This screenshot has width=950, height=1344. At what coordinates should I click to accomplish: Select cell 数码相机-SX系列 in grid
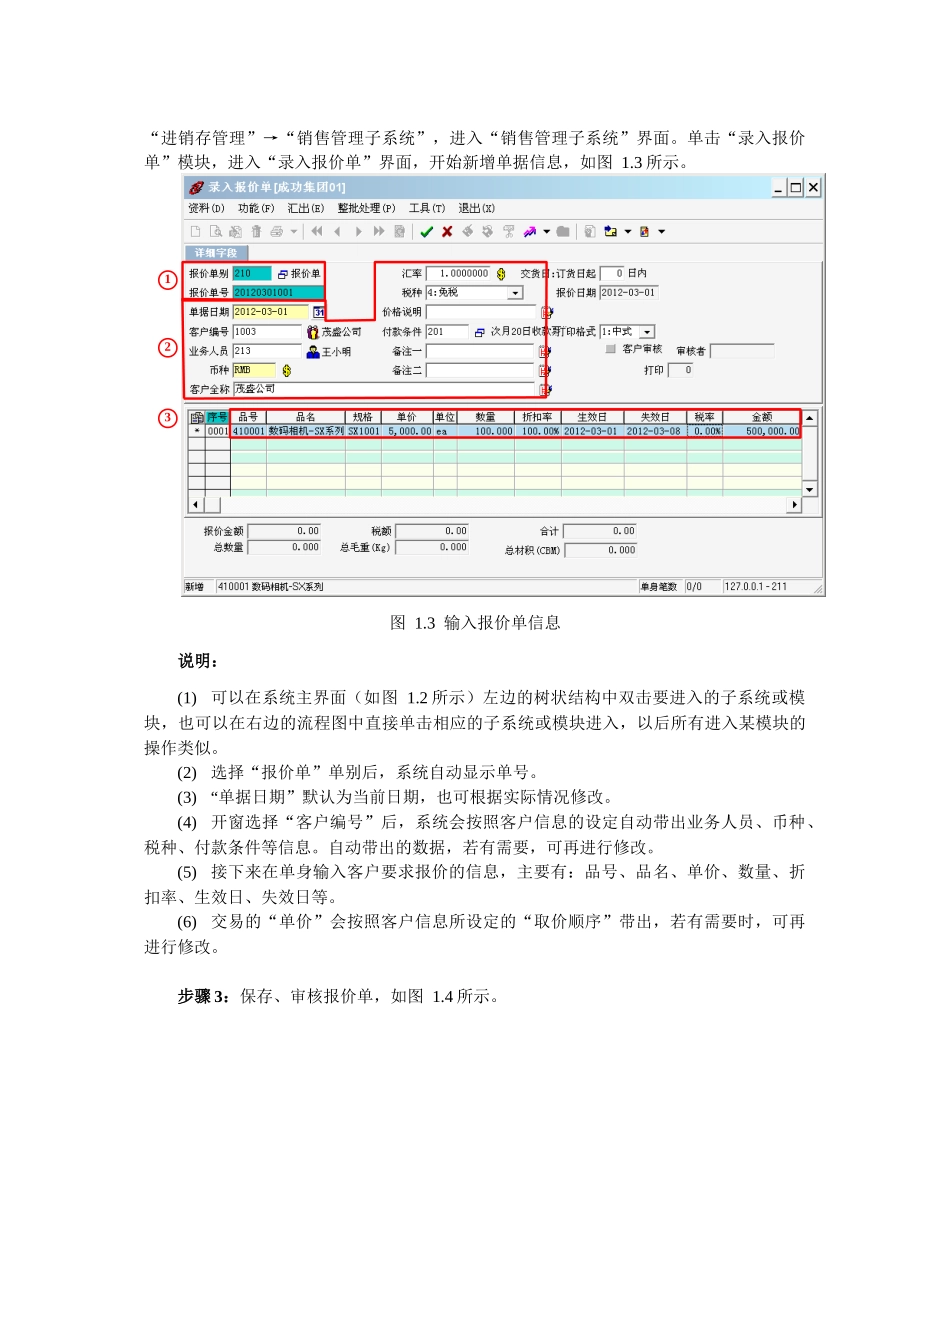tap(306, 431)
